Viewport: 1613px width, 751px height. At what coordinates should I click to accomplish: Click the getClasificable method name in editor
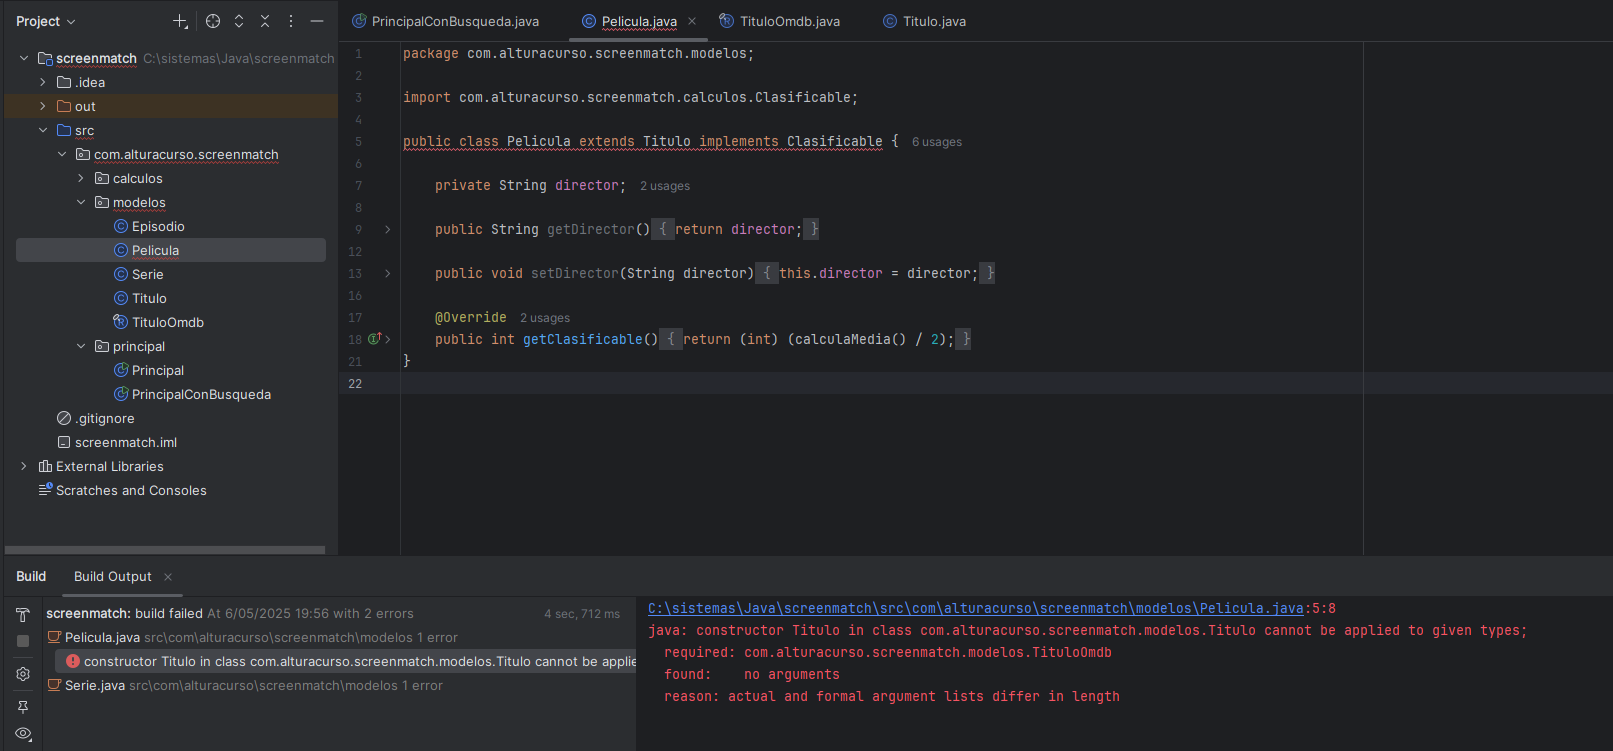[582, 340]
